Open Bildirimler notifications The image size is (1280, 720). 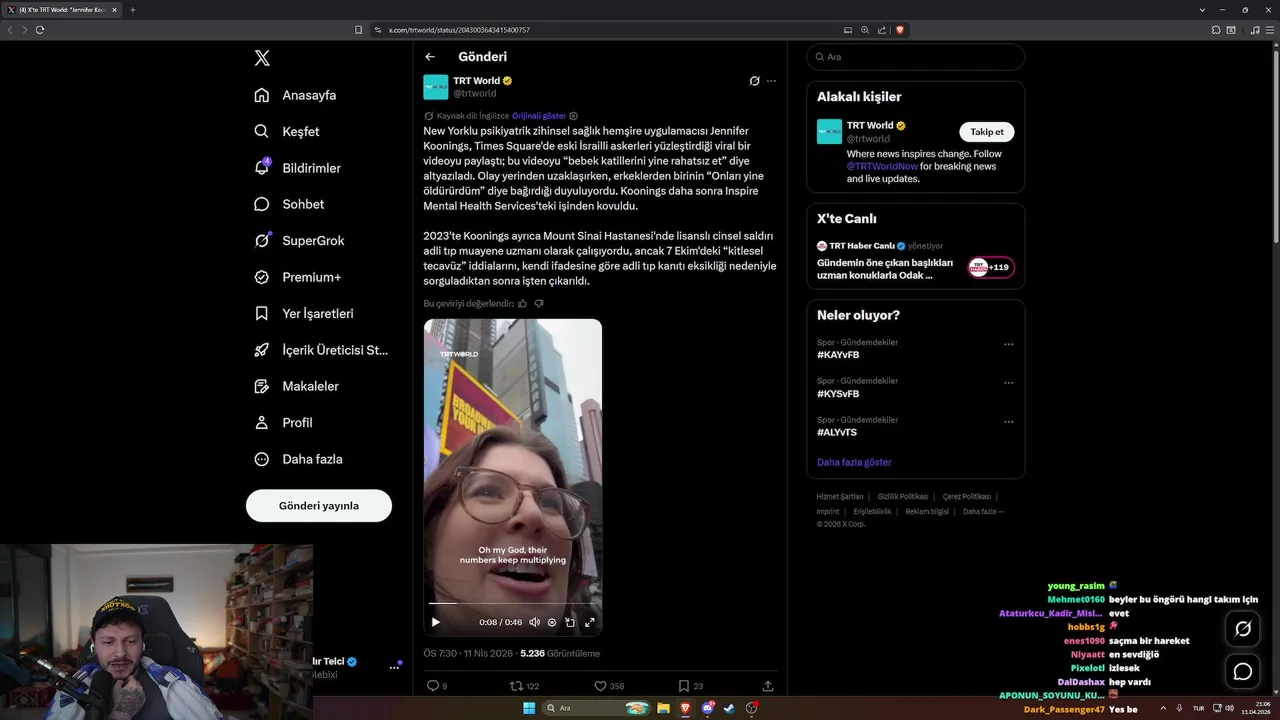(x=297, y=168)
